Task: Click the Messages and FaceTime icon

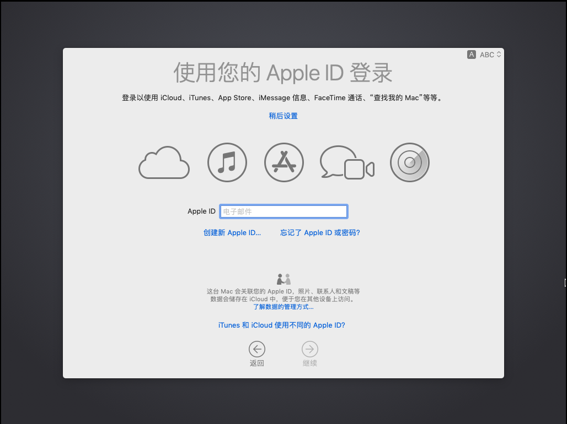Action: pos(347,162)
